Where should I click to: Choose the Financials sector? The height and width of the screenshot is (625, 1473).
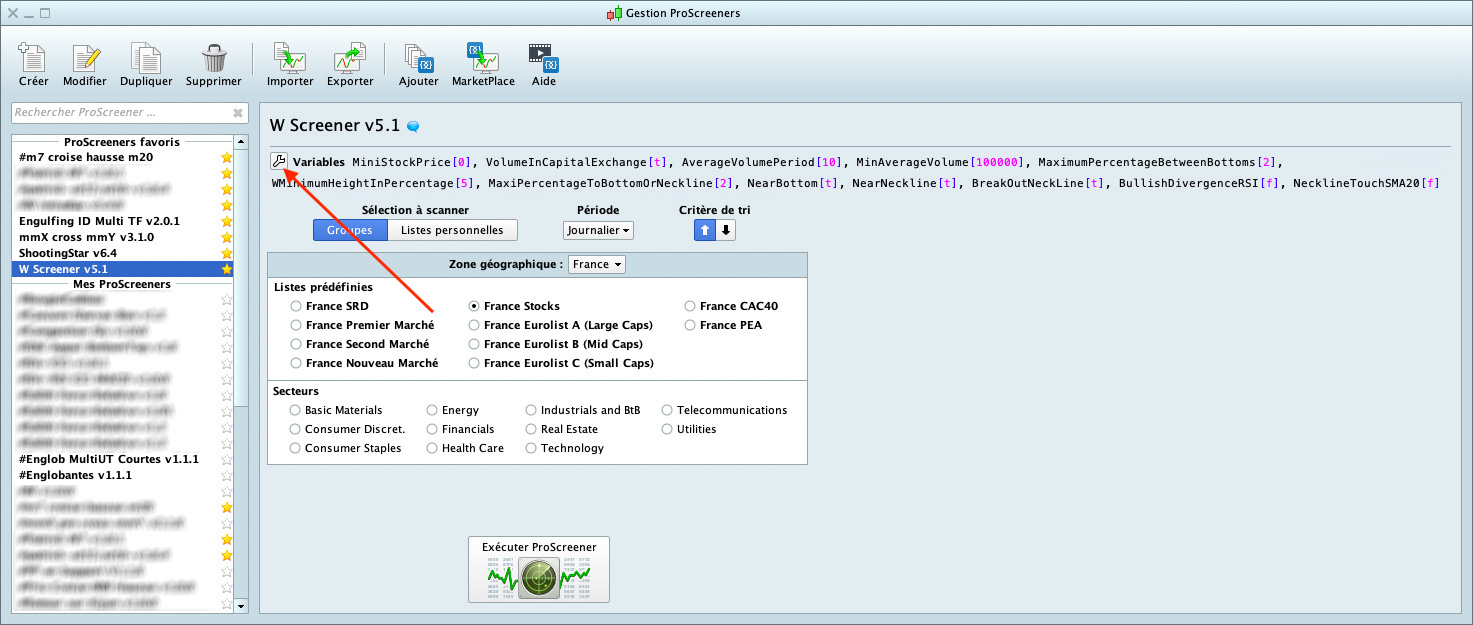432,429
